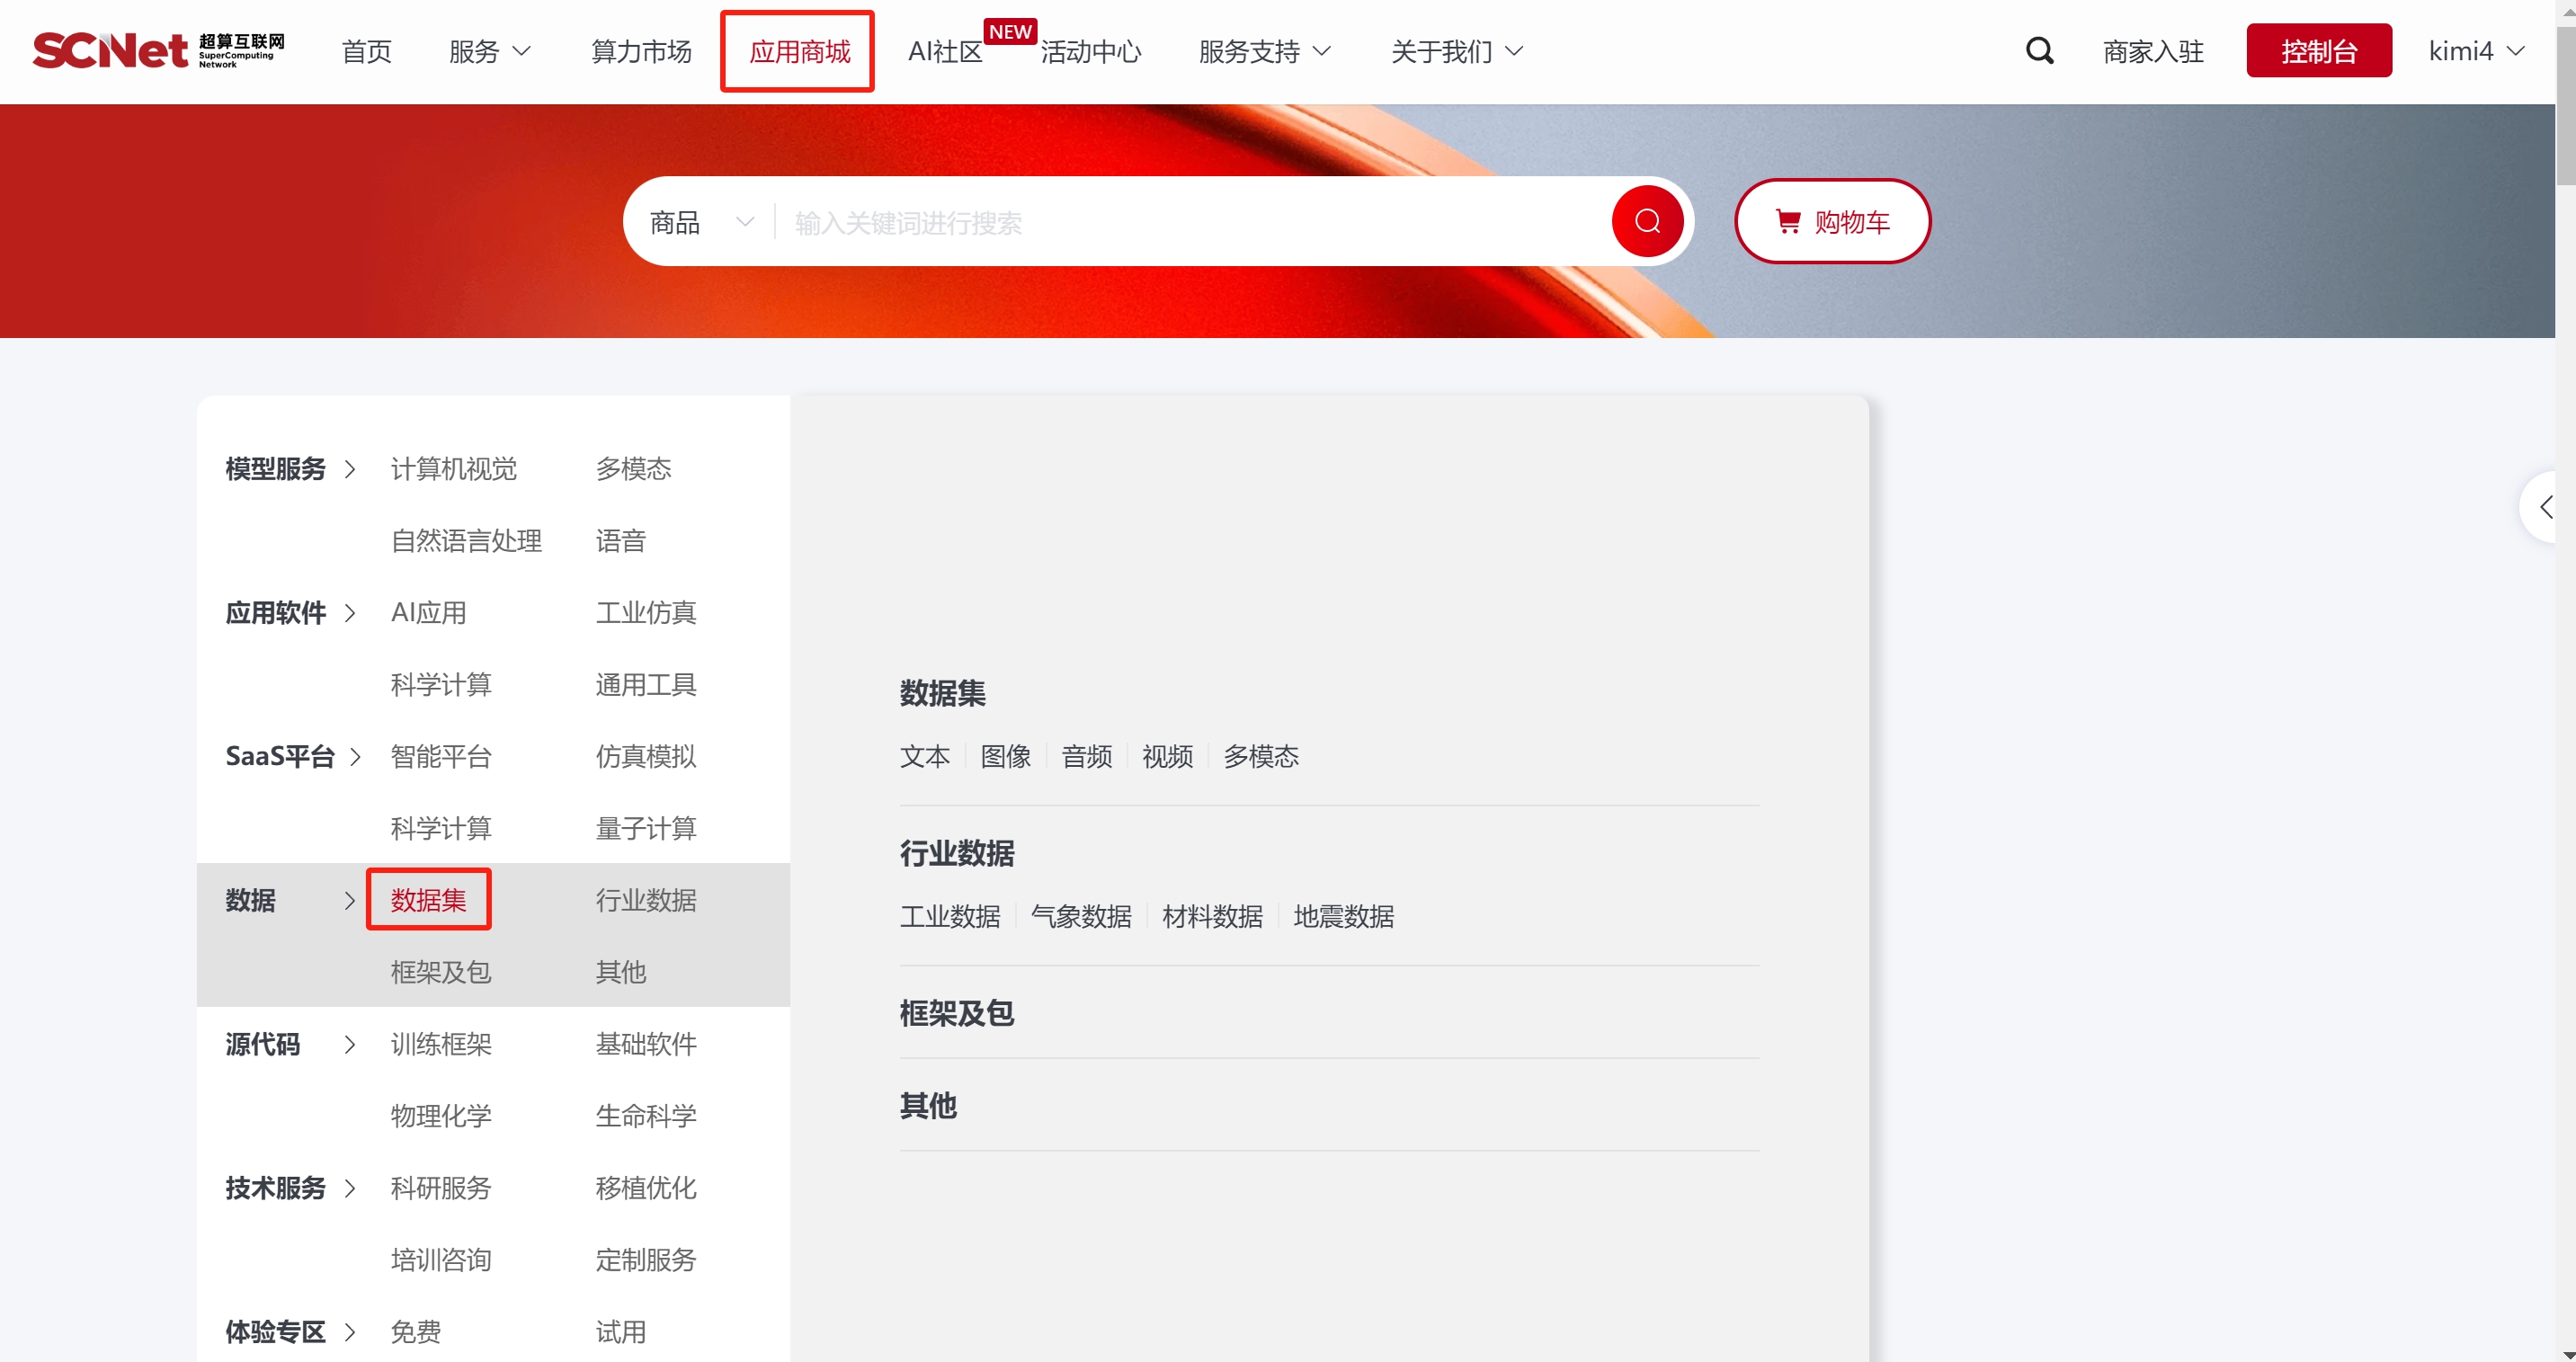Screen dimensions: 2576x1362
Task: Open the AI社区 menu item
Action: click(945, 51)
